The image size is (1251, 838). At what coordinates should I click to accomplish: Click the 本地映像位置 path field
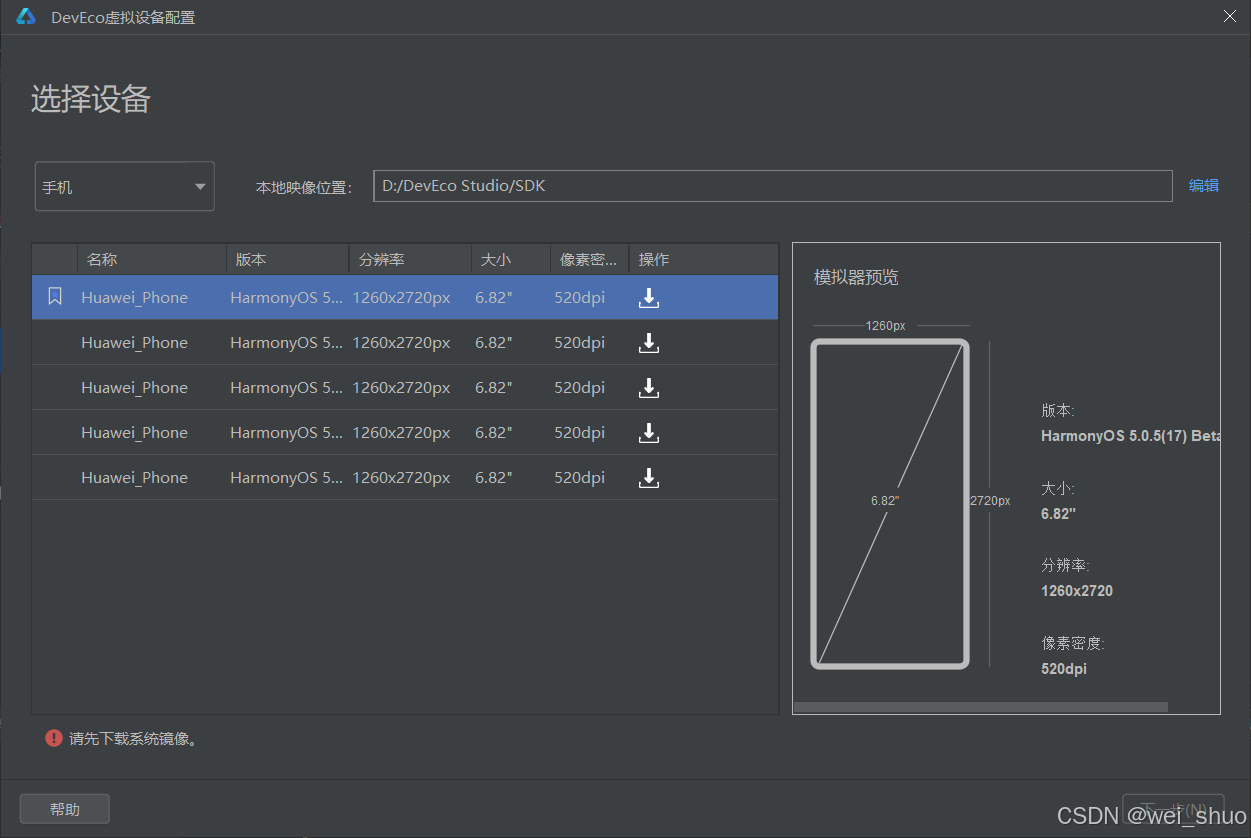coord(772,186)
